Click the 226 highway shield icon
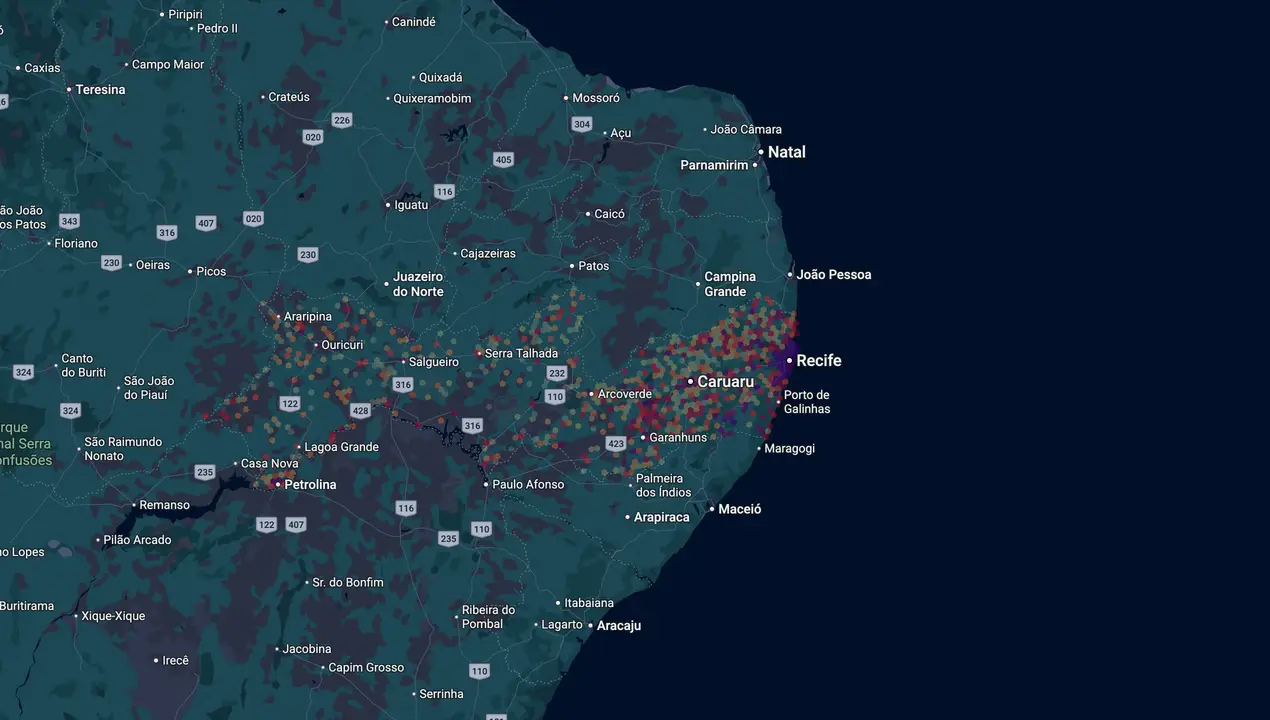The height and width of the screenshot is (720, 1270). pyautogui.click(x=342, y=120)
